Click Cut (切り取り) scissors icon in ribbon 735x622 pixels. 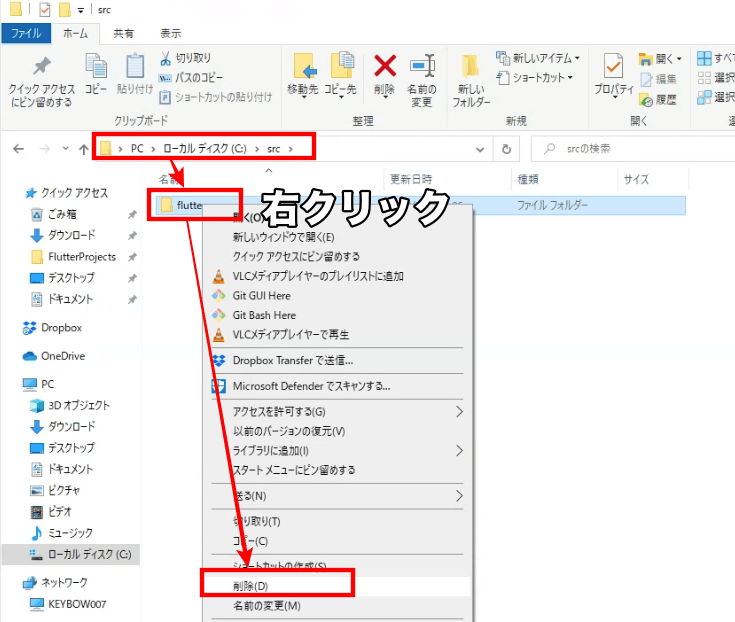tap(165, 58)
